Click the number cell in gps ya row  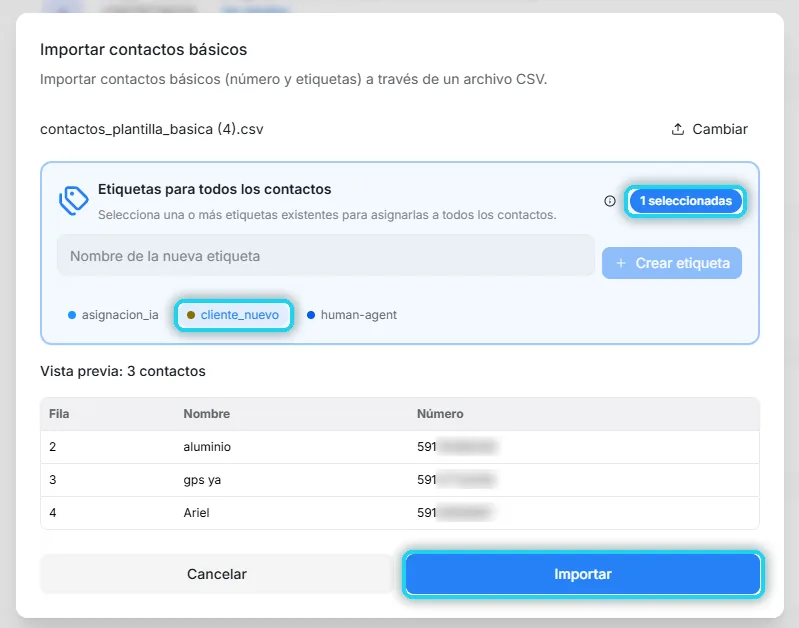(457, 480)
